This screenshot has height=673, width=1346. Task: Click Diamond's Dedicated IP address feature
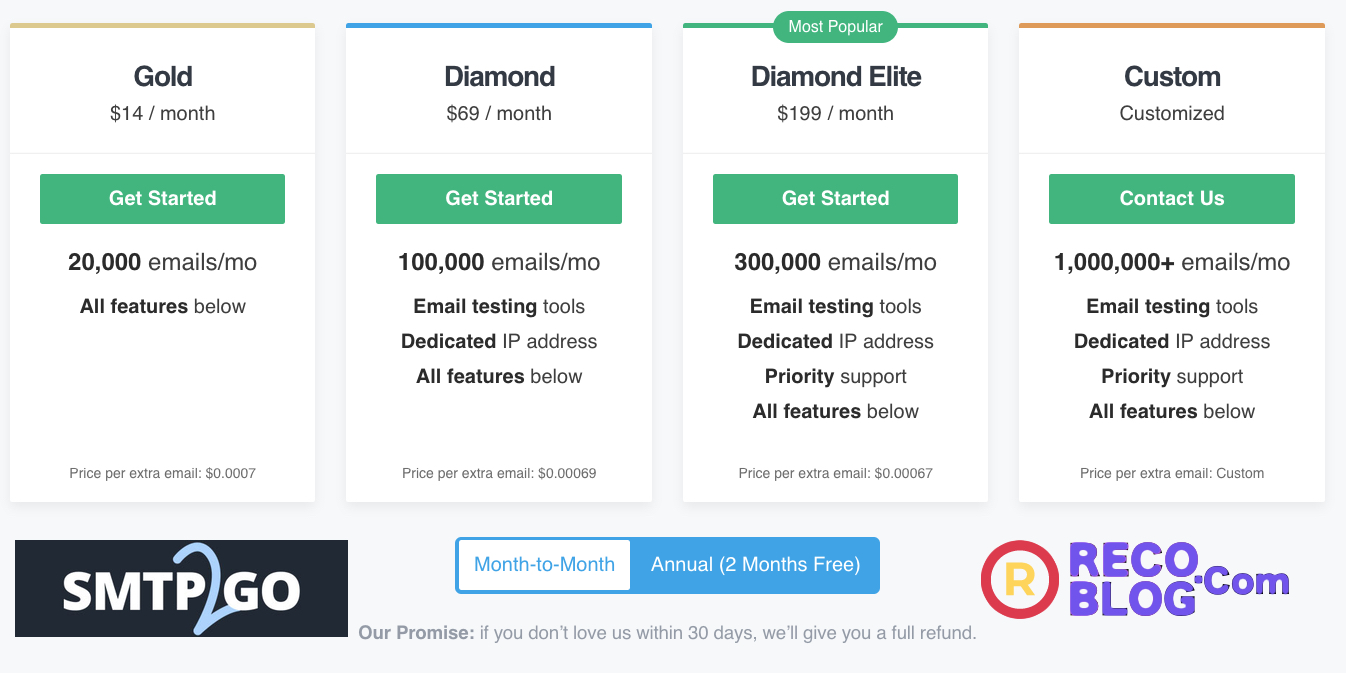[499, 342]
